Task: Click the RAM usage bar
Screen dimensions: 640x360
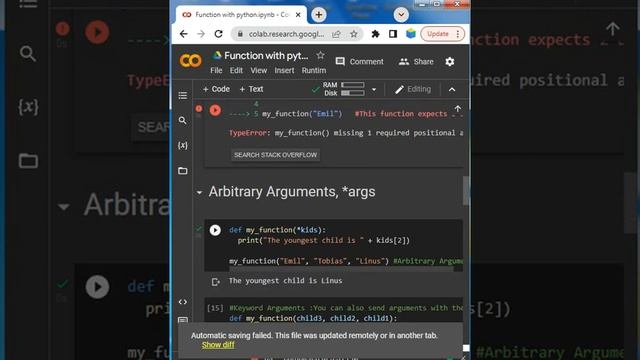Action: 353,85
